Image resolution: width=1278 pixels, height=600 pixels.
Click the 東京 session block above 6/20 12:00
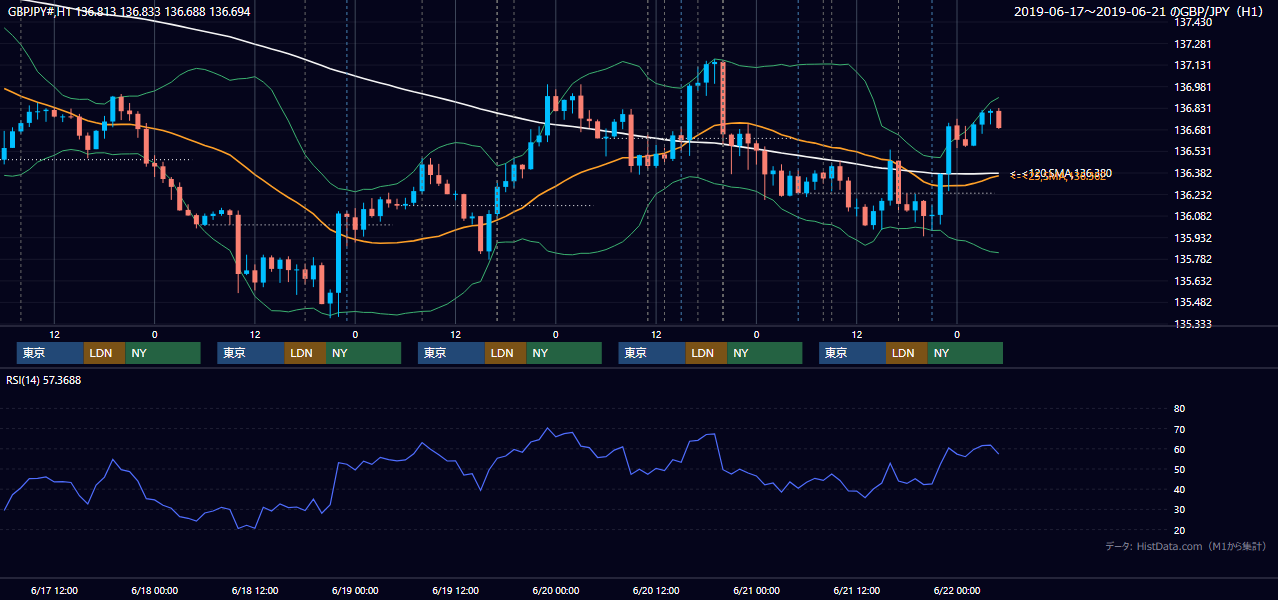652,353
